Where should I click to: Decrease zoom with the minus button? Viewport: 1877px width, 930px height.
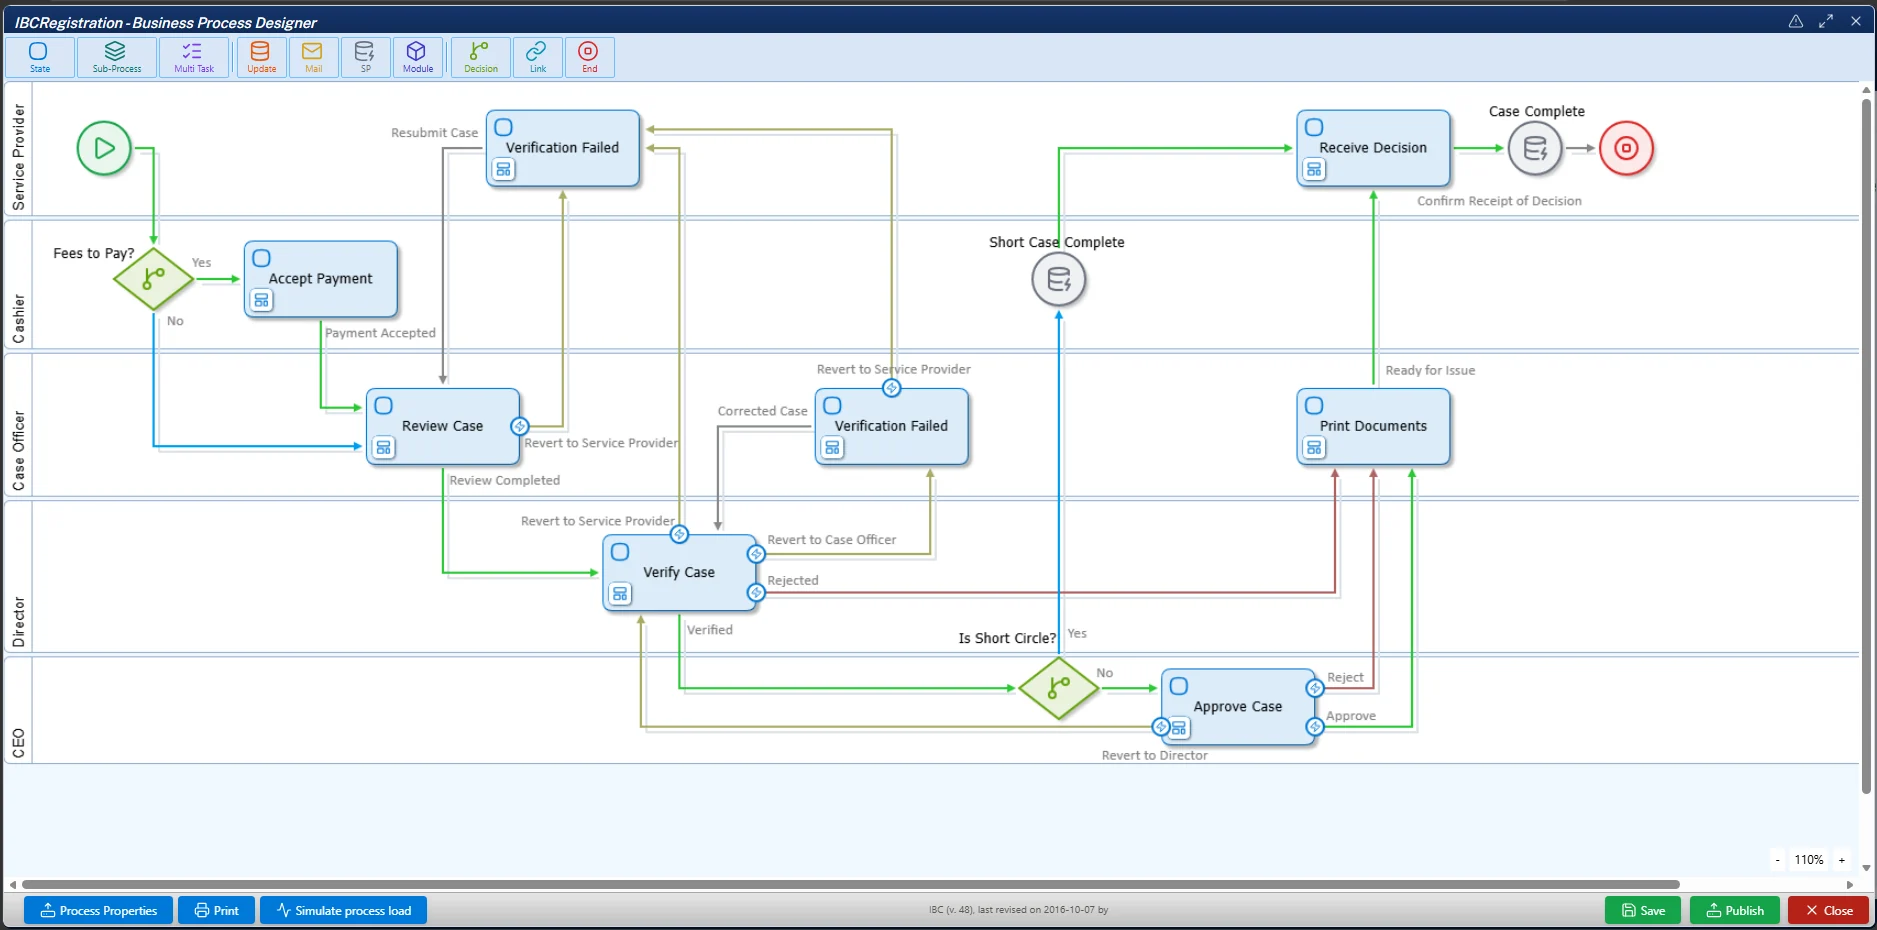click(1777, 860)
